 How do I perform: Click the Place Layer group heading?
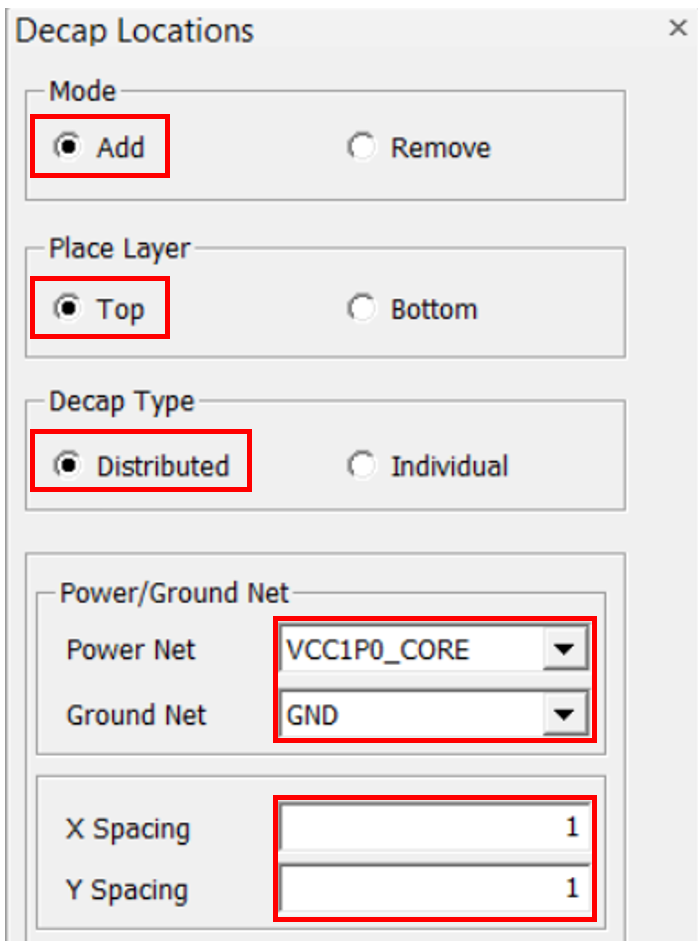click(119, 248)
